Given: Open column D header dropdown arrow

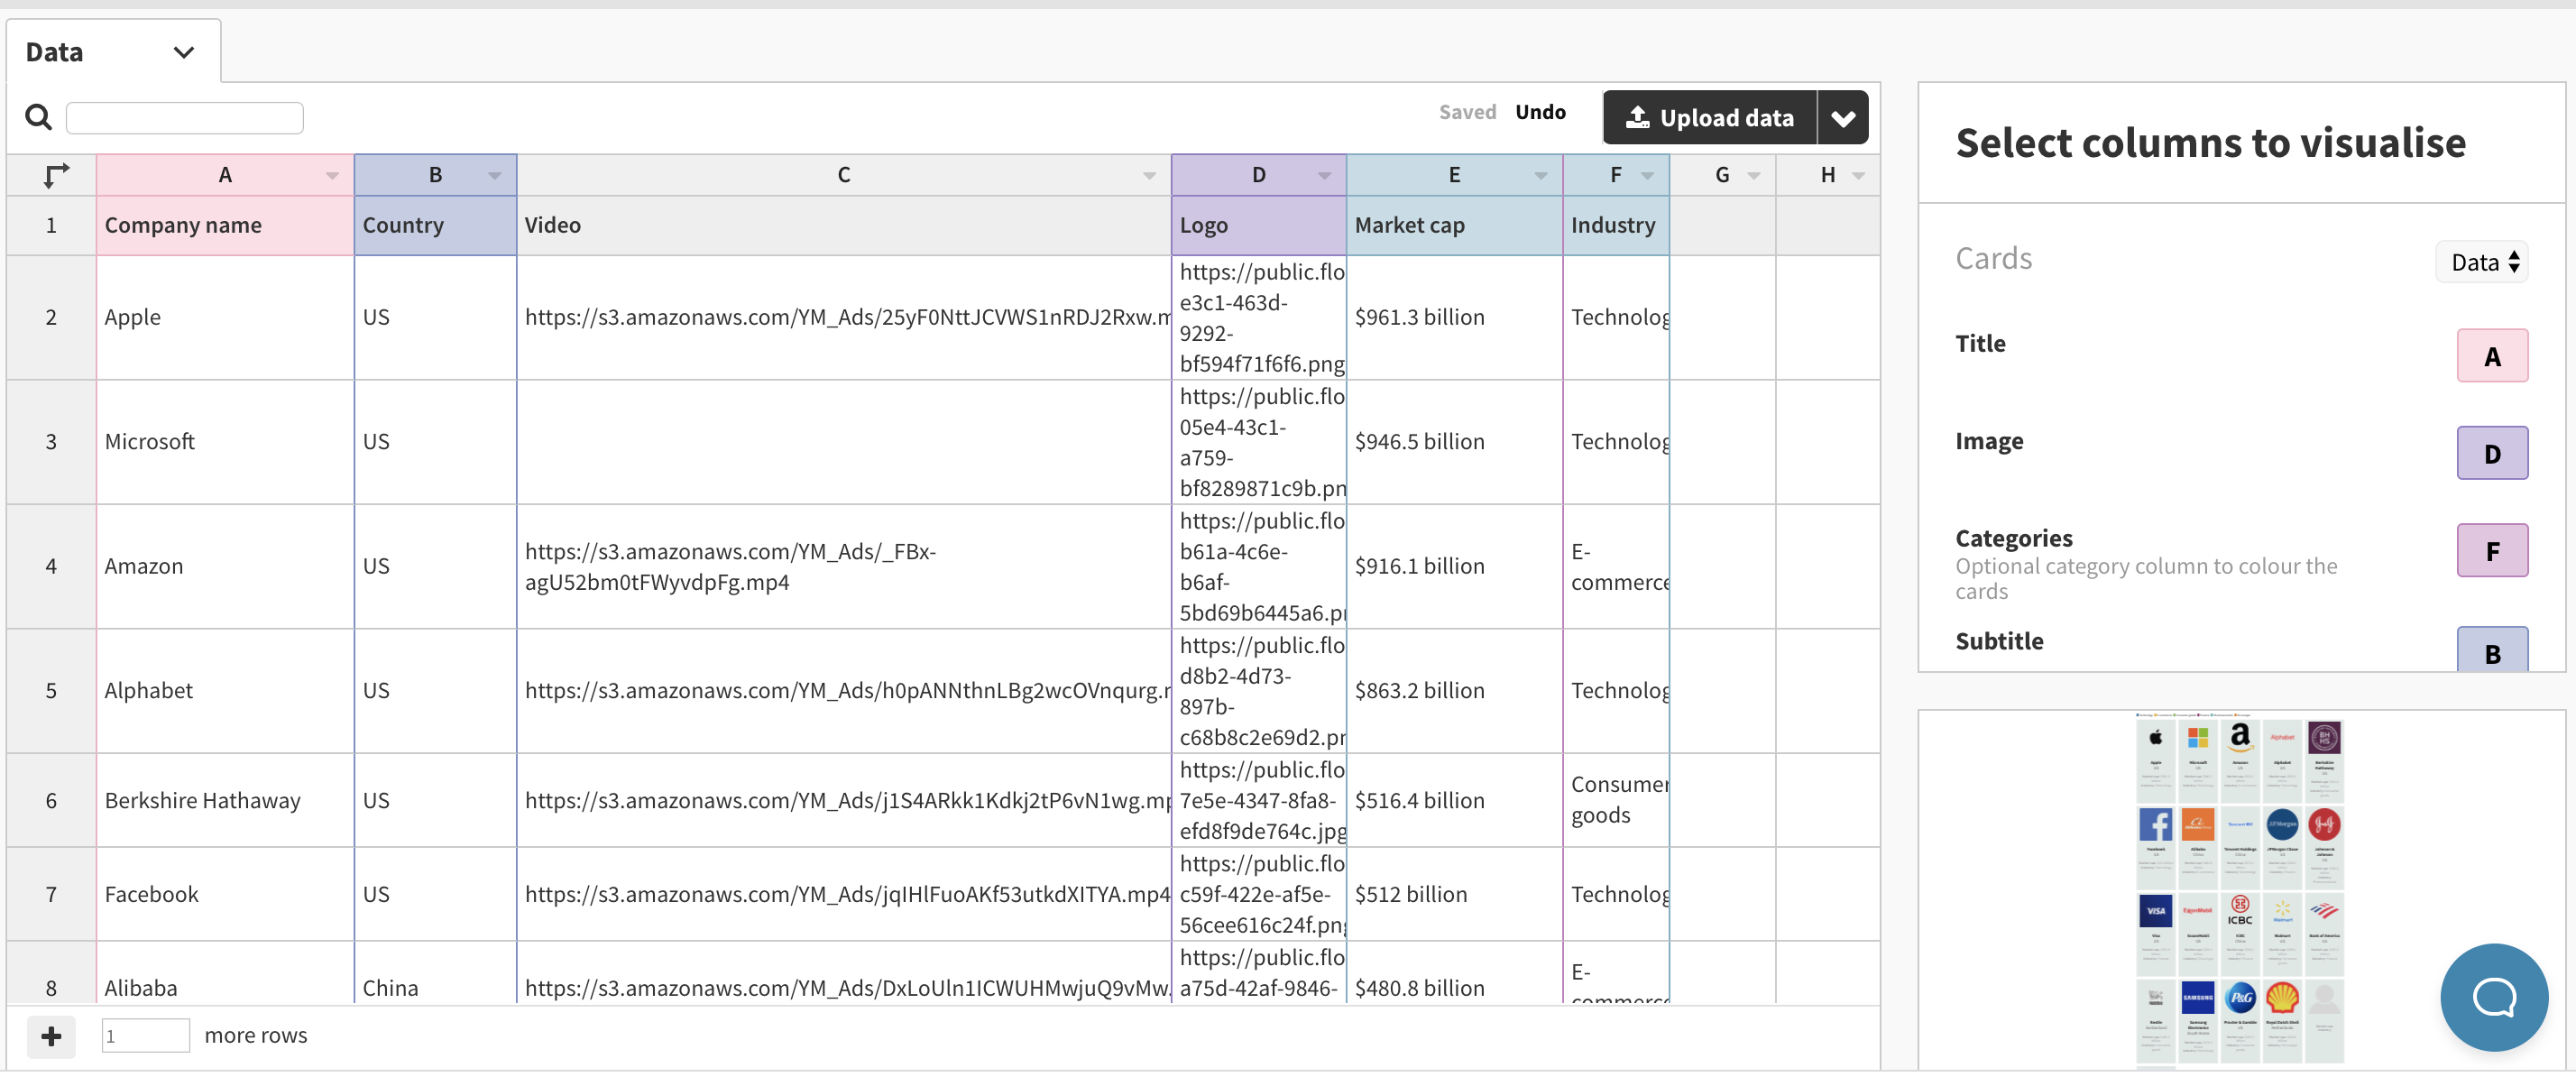Looking at the screenshot, I should tap(1324, 176).
